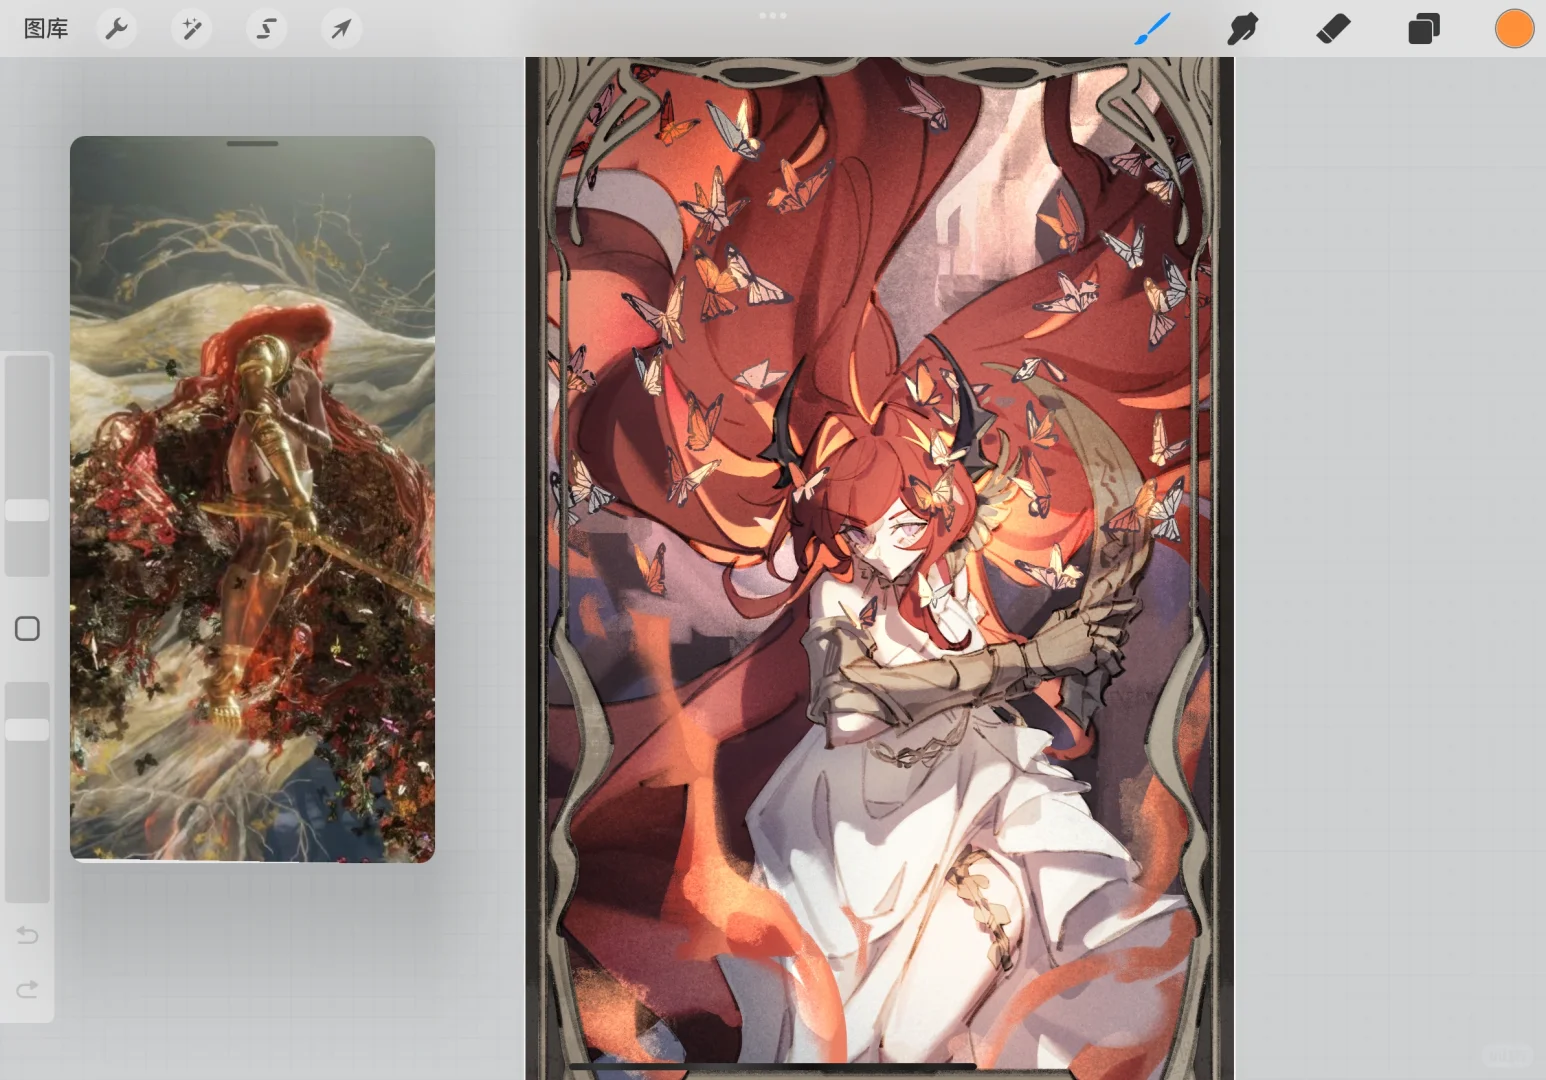Open the Layers panel
The width and height of the screenshot is (1546, 1080).
pyautogui.click(x=1424, y=29)
